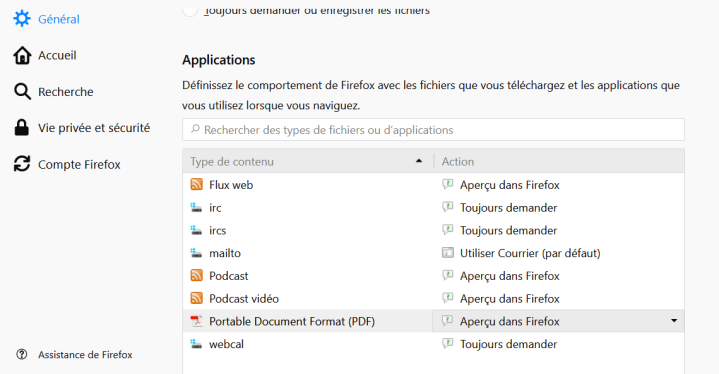This screenshot has width=719, height=374.
Task: Click the action icon in Podcast row
Action: pyautogui.click(x=448, y=275)
